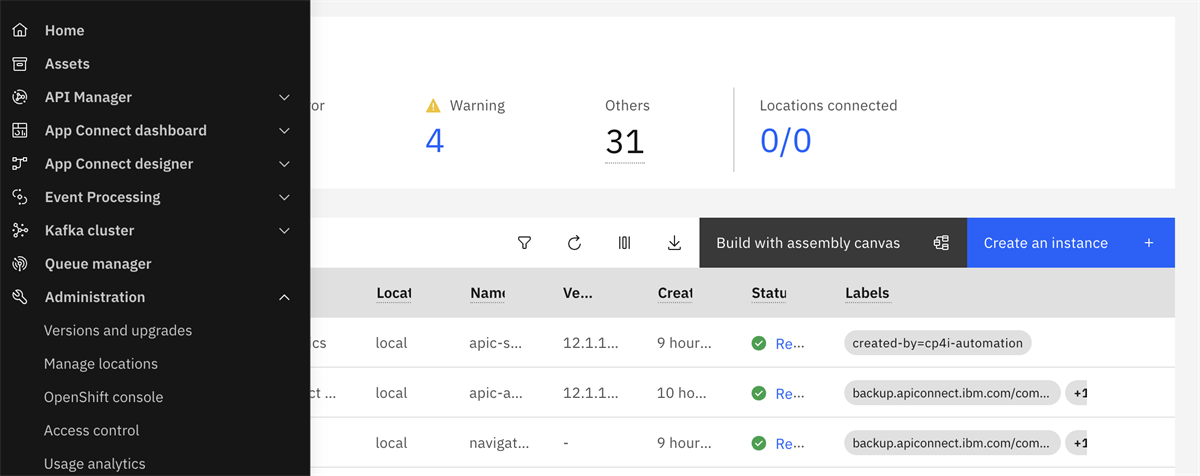Click the navigat... name cell
This screenshot has width=1200, height=476.
coord(498,443)
